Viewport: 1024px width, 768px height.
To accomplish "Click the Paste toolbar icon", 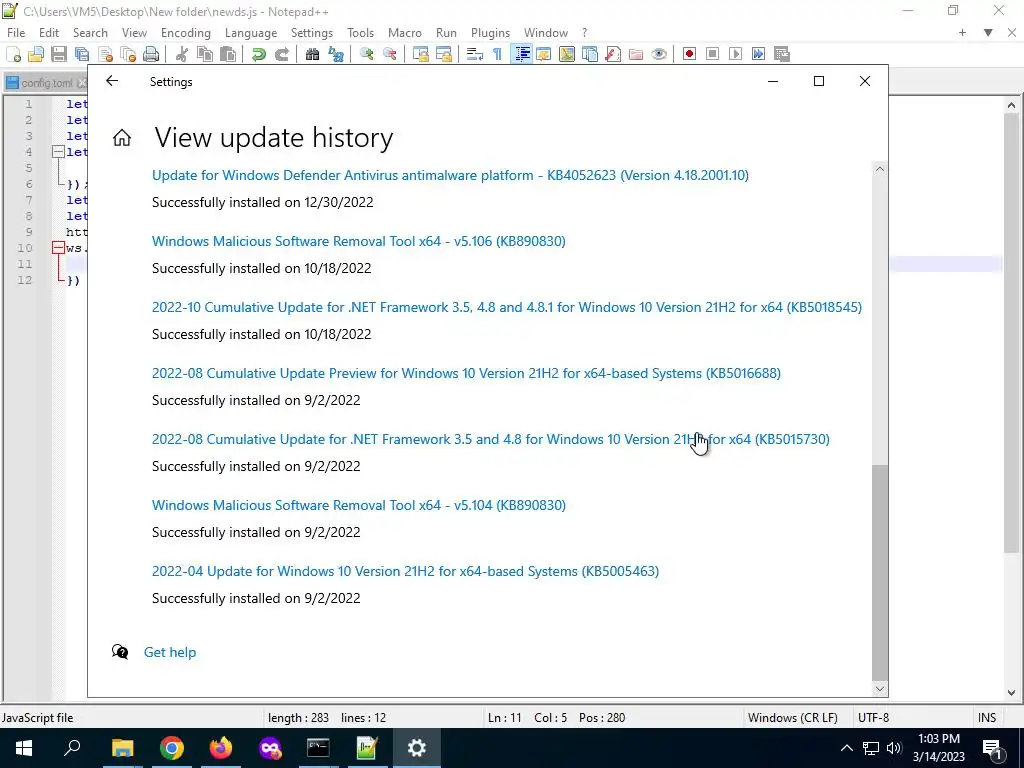I will pyautogui.click(x=228, y=54).
